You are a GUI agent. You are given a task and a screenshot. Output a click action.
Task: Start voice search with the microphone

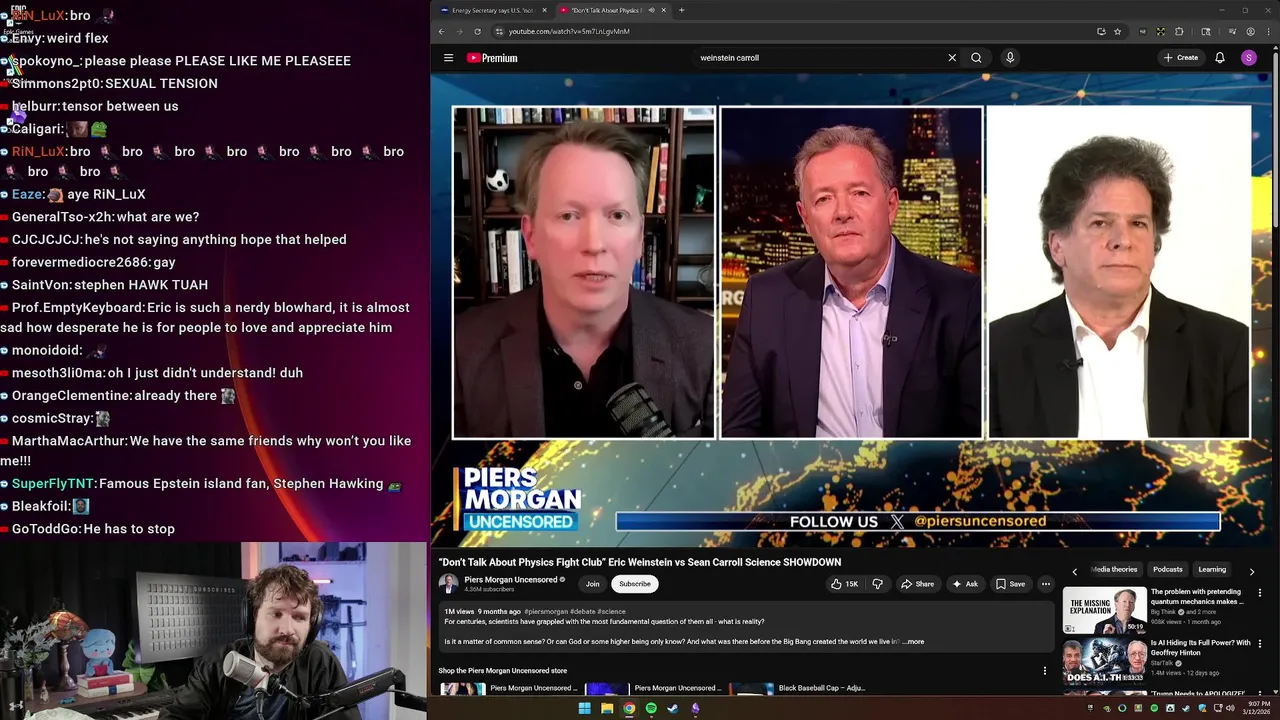[1010, 58]
